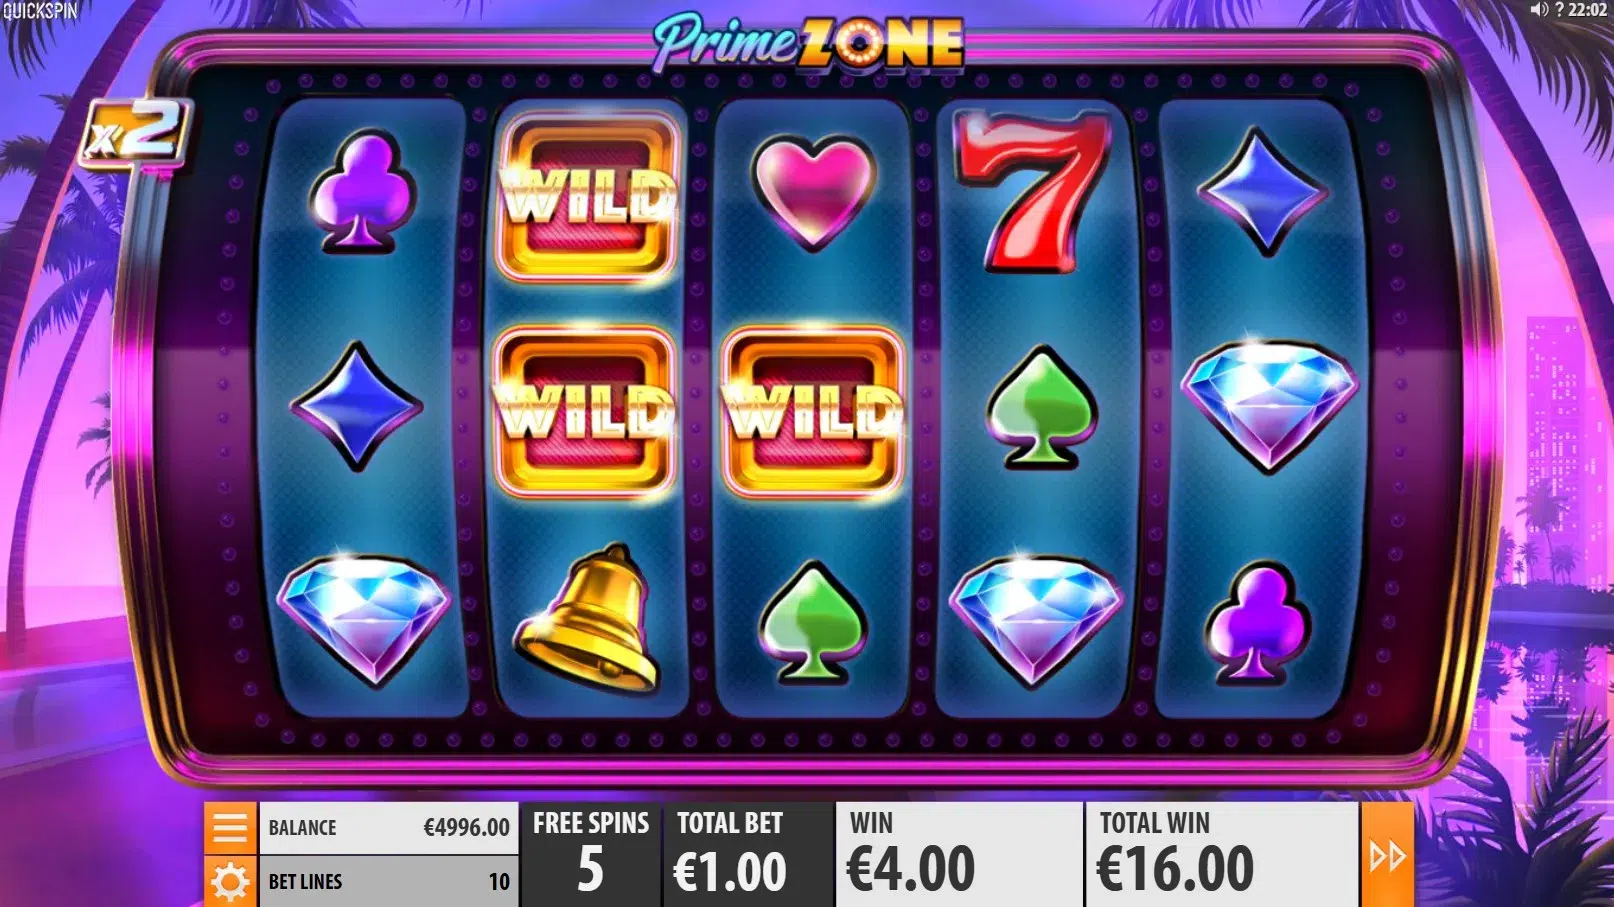Click the WILD symbol on middle reel
Viewport: 1614px width, 907px height.
813,412
